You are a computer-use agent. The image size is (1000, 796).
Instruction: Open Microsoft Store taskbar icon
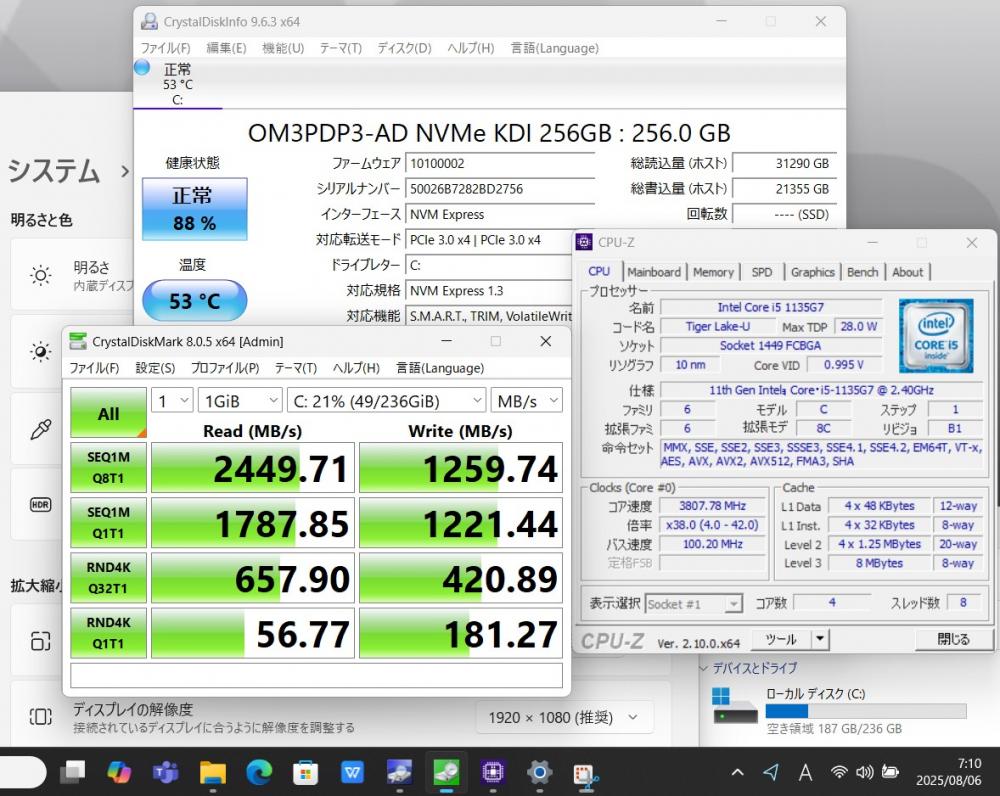pos(305,772)
